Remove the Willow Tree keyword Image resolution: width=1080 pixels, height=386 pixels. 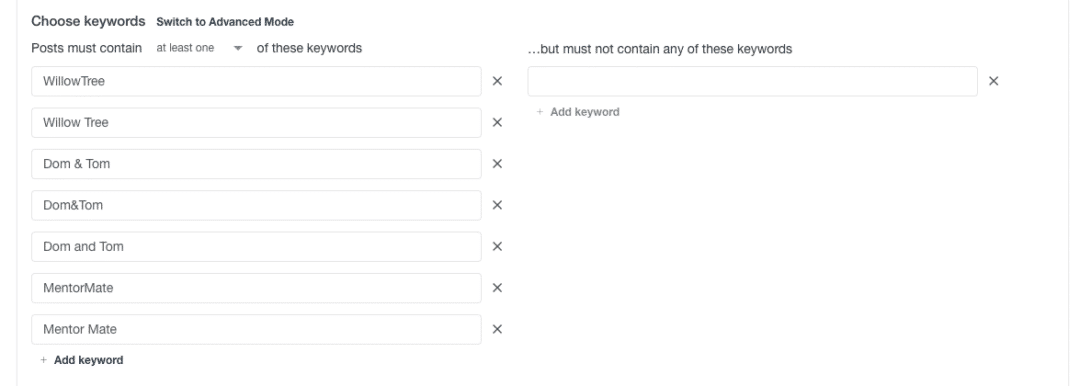(x=497, y=123)
